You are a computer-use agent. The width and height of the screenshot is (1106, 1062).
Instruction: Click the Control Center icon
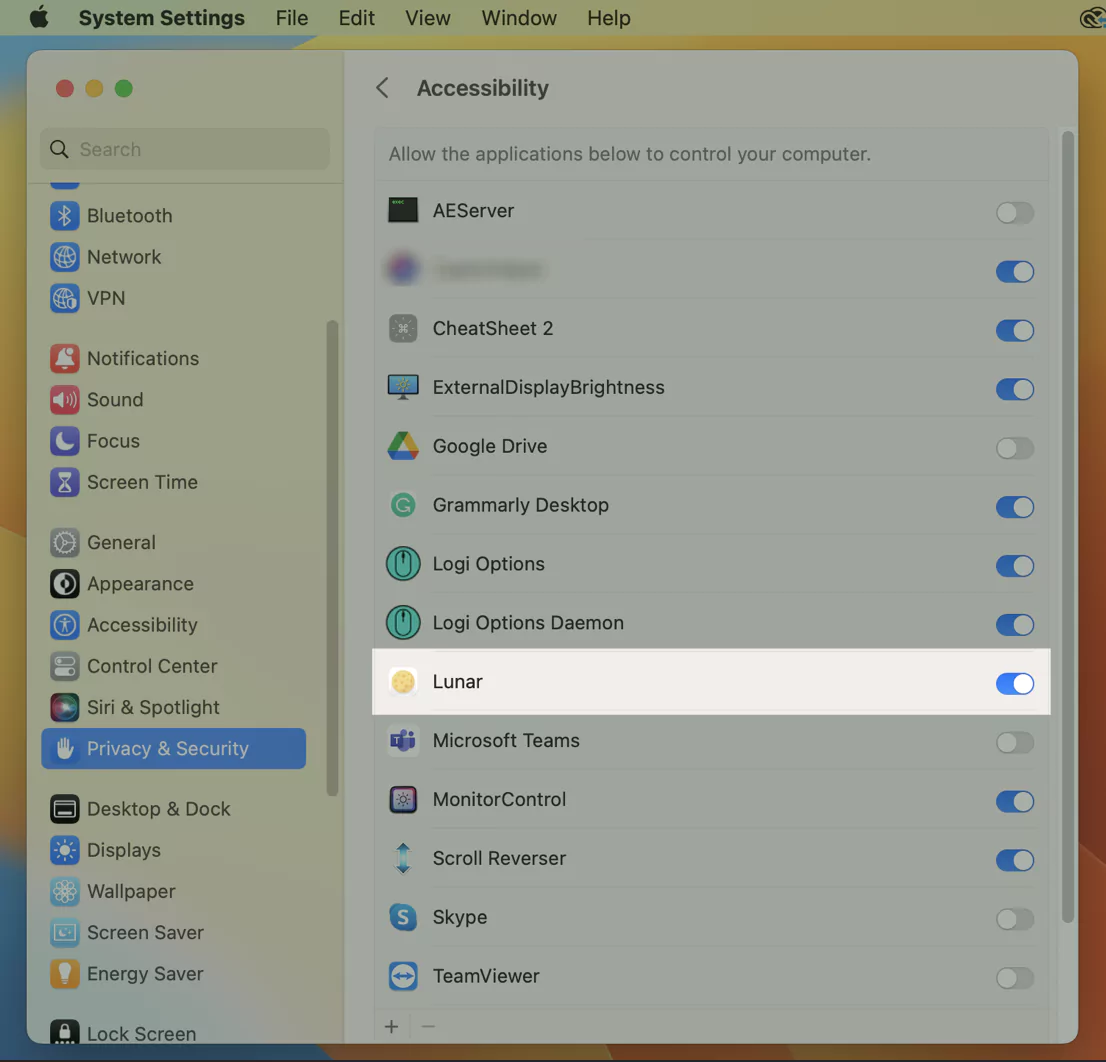[64, 666]
